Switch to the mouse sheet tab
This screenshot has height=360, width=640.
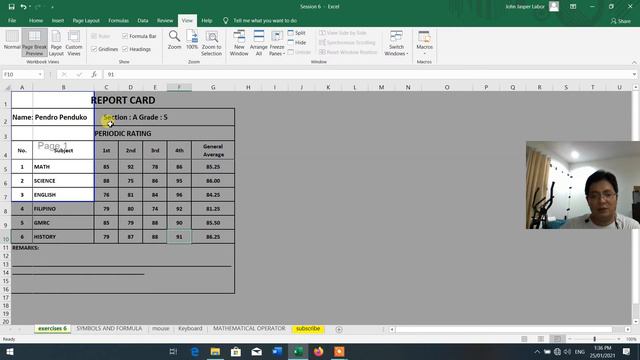[x=160, y=329]
